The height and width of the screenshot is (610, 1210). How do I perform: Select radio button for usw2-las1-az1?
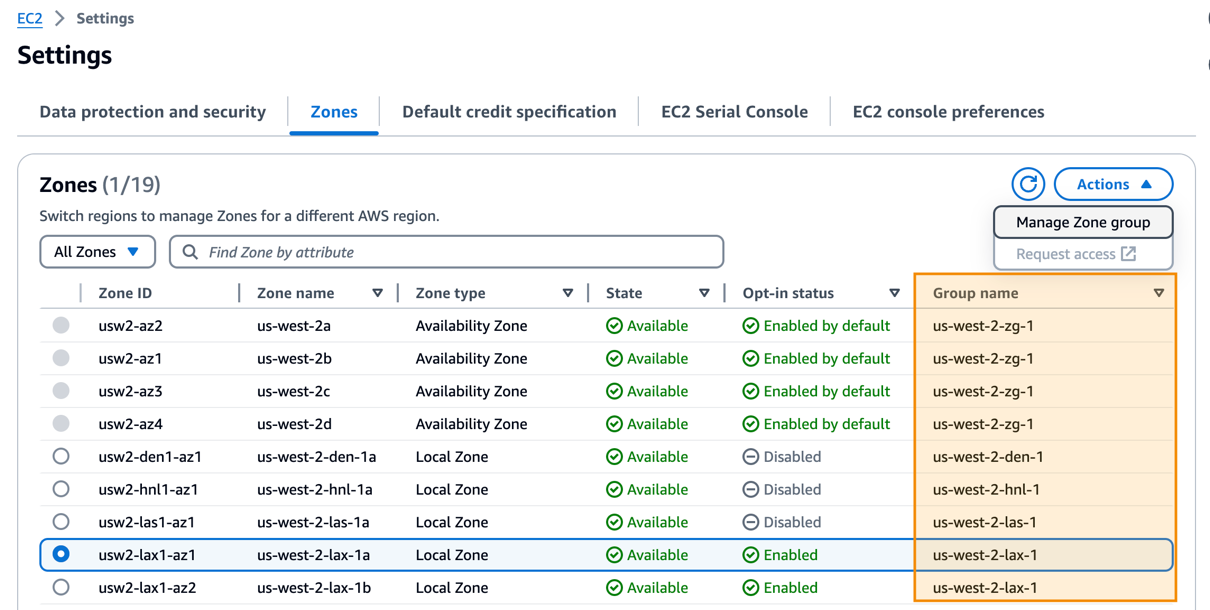61,522
